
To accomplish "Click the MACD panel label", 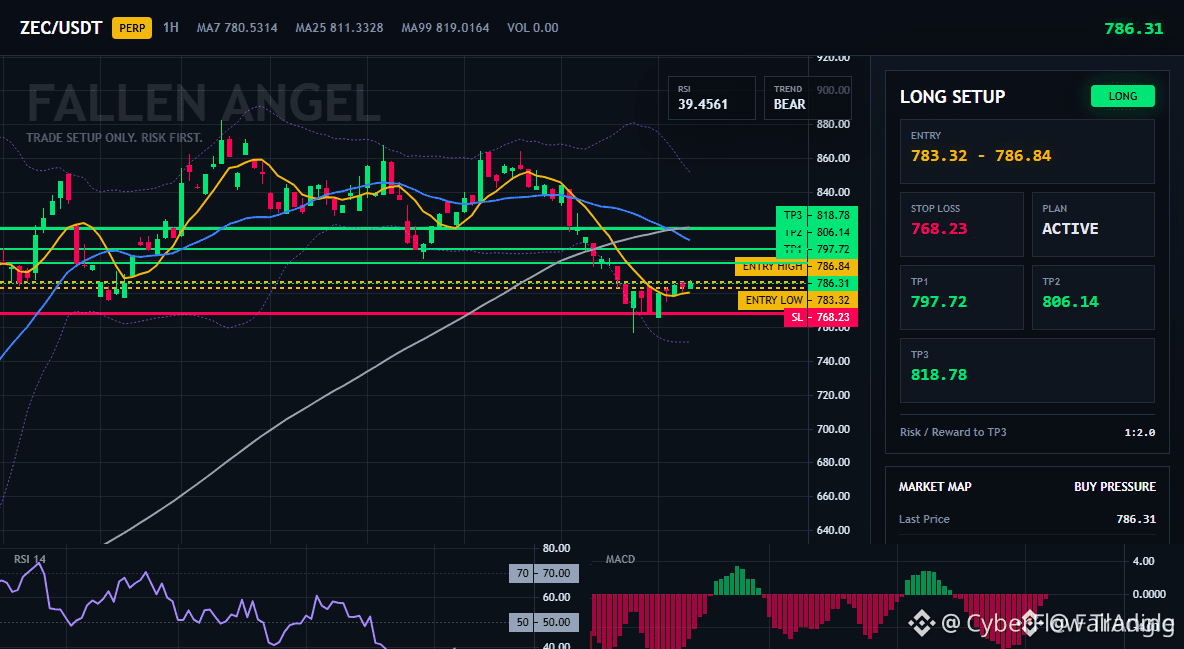I will click(x=621, y=559).
